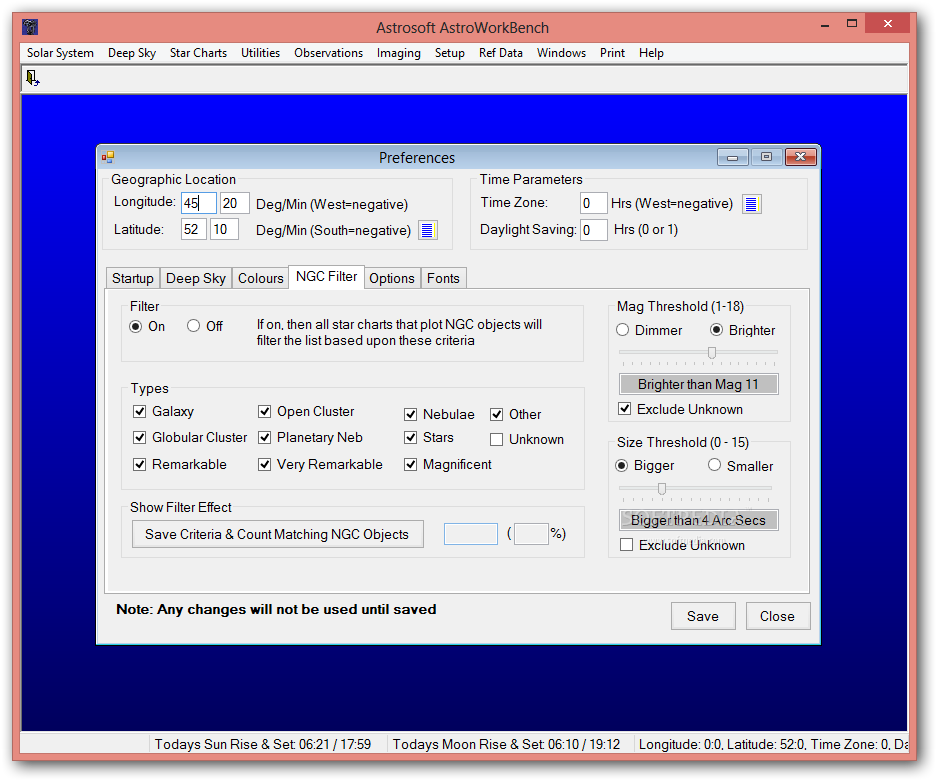This screenshot has width=937, height=781.
Task: Click Todays Sun Rise & Set status text
Action: coord(263,744)
